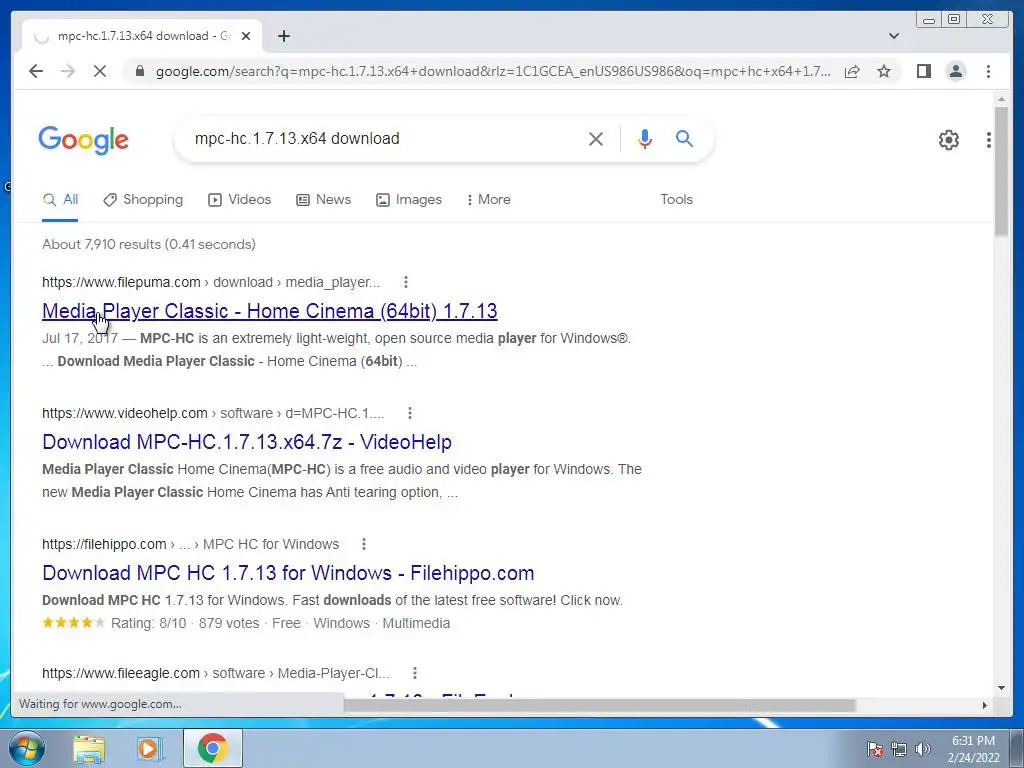Click the Chrome taskbar button
This screenshot has width=1024, height=768.
[x=213, y=748]
